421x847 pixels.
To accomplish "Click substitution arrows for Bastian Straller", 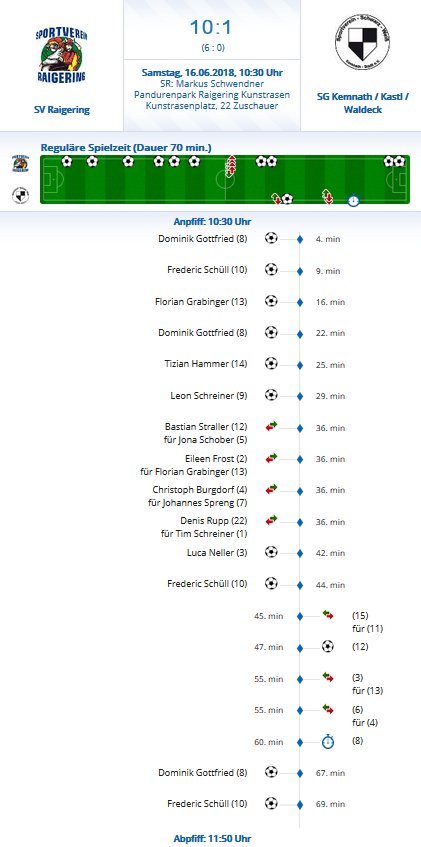I will (271, 427).
